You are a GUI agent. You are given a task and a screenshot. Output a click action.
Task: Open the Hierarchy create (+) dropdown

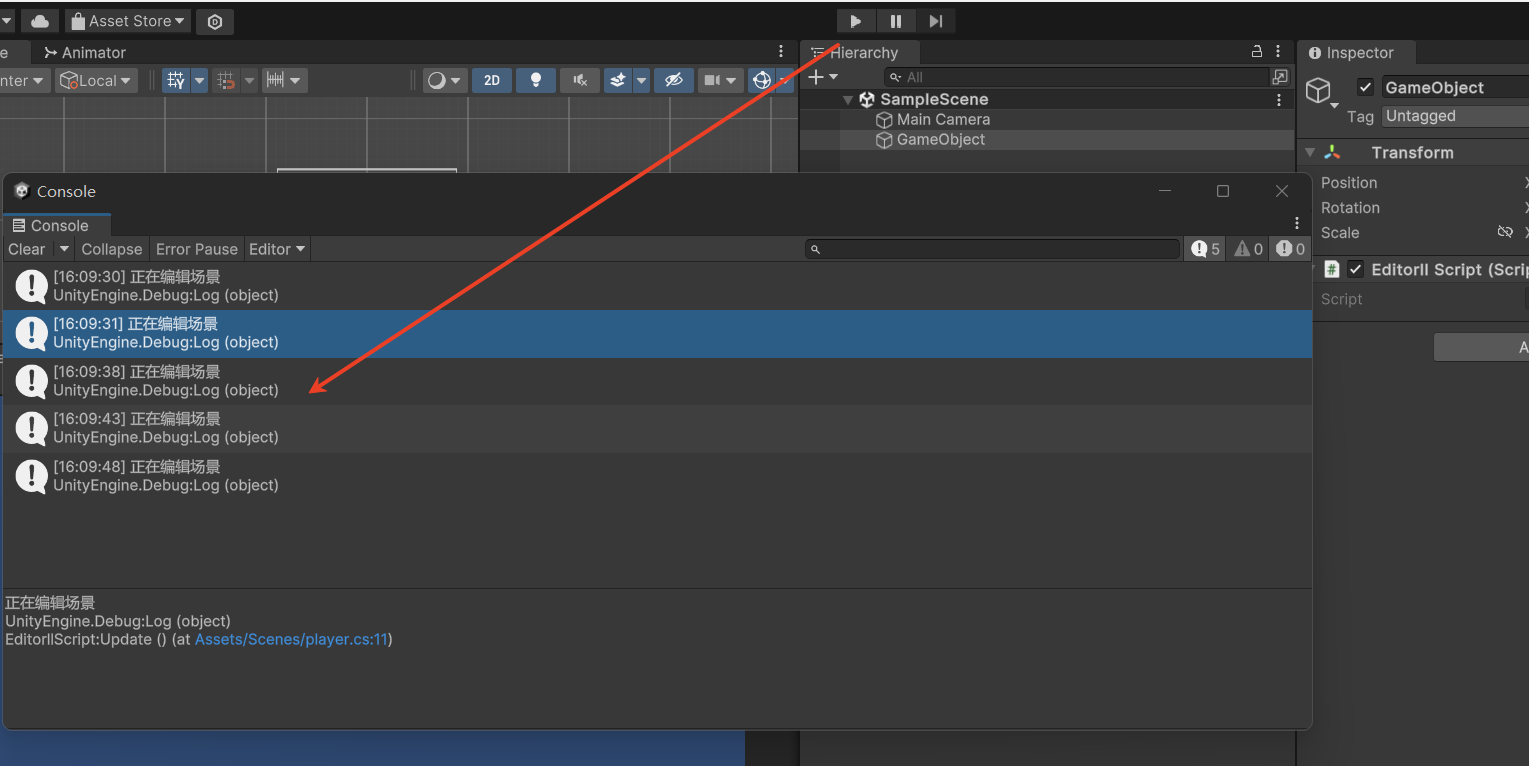click(823, 77)
